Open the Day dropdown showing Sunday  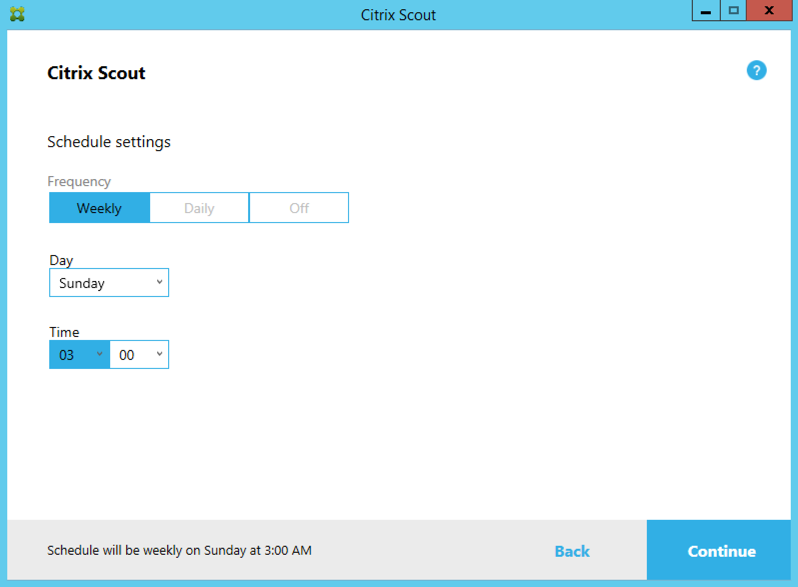click(109, 283)
